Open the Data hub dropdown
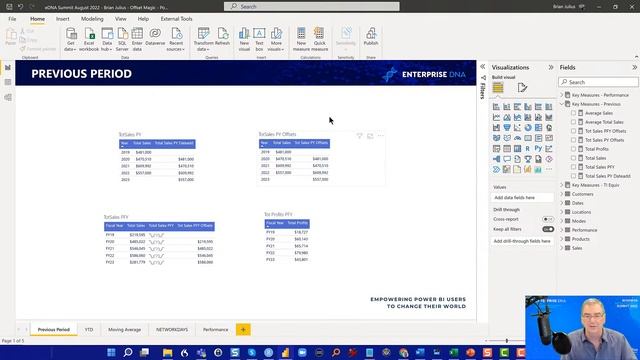 click(x=107, y=40)
